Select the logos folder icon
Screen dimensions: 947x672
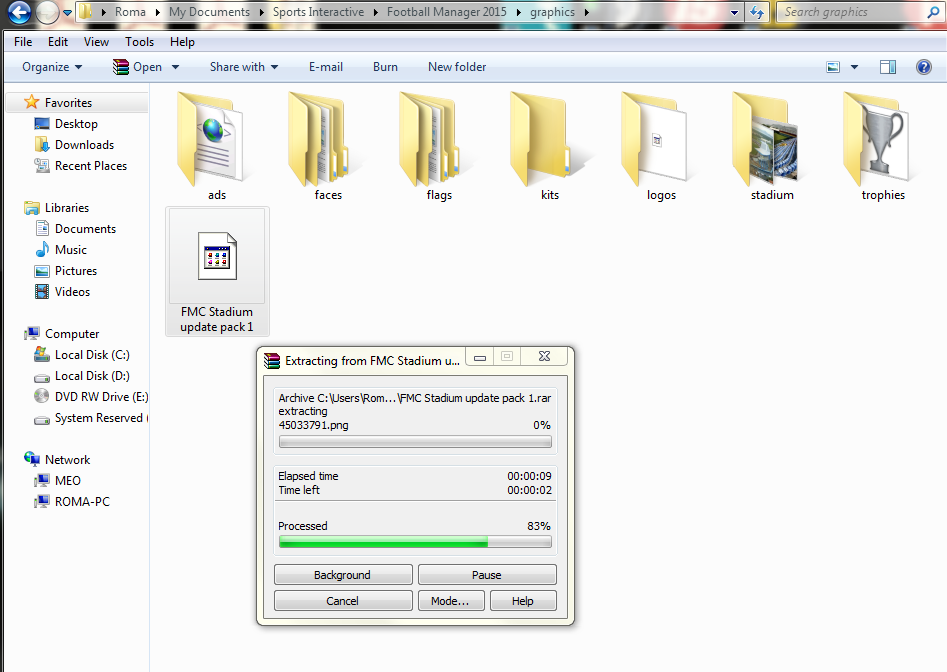click(x=655, y=140)
